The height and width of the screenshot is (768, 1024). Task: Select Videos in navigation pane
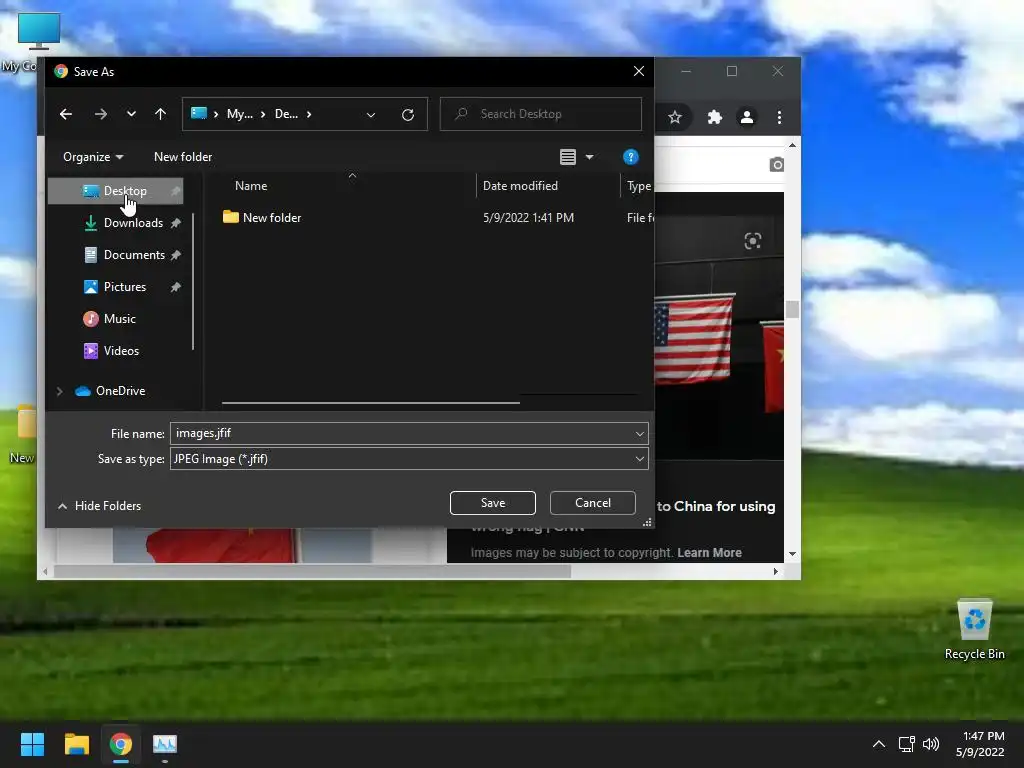click(112, 351)
